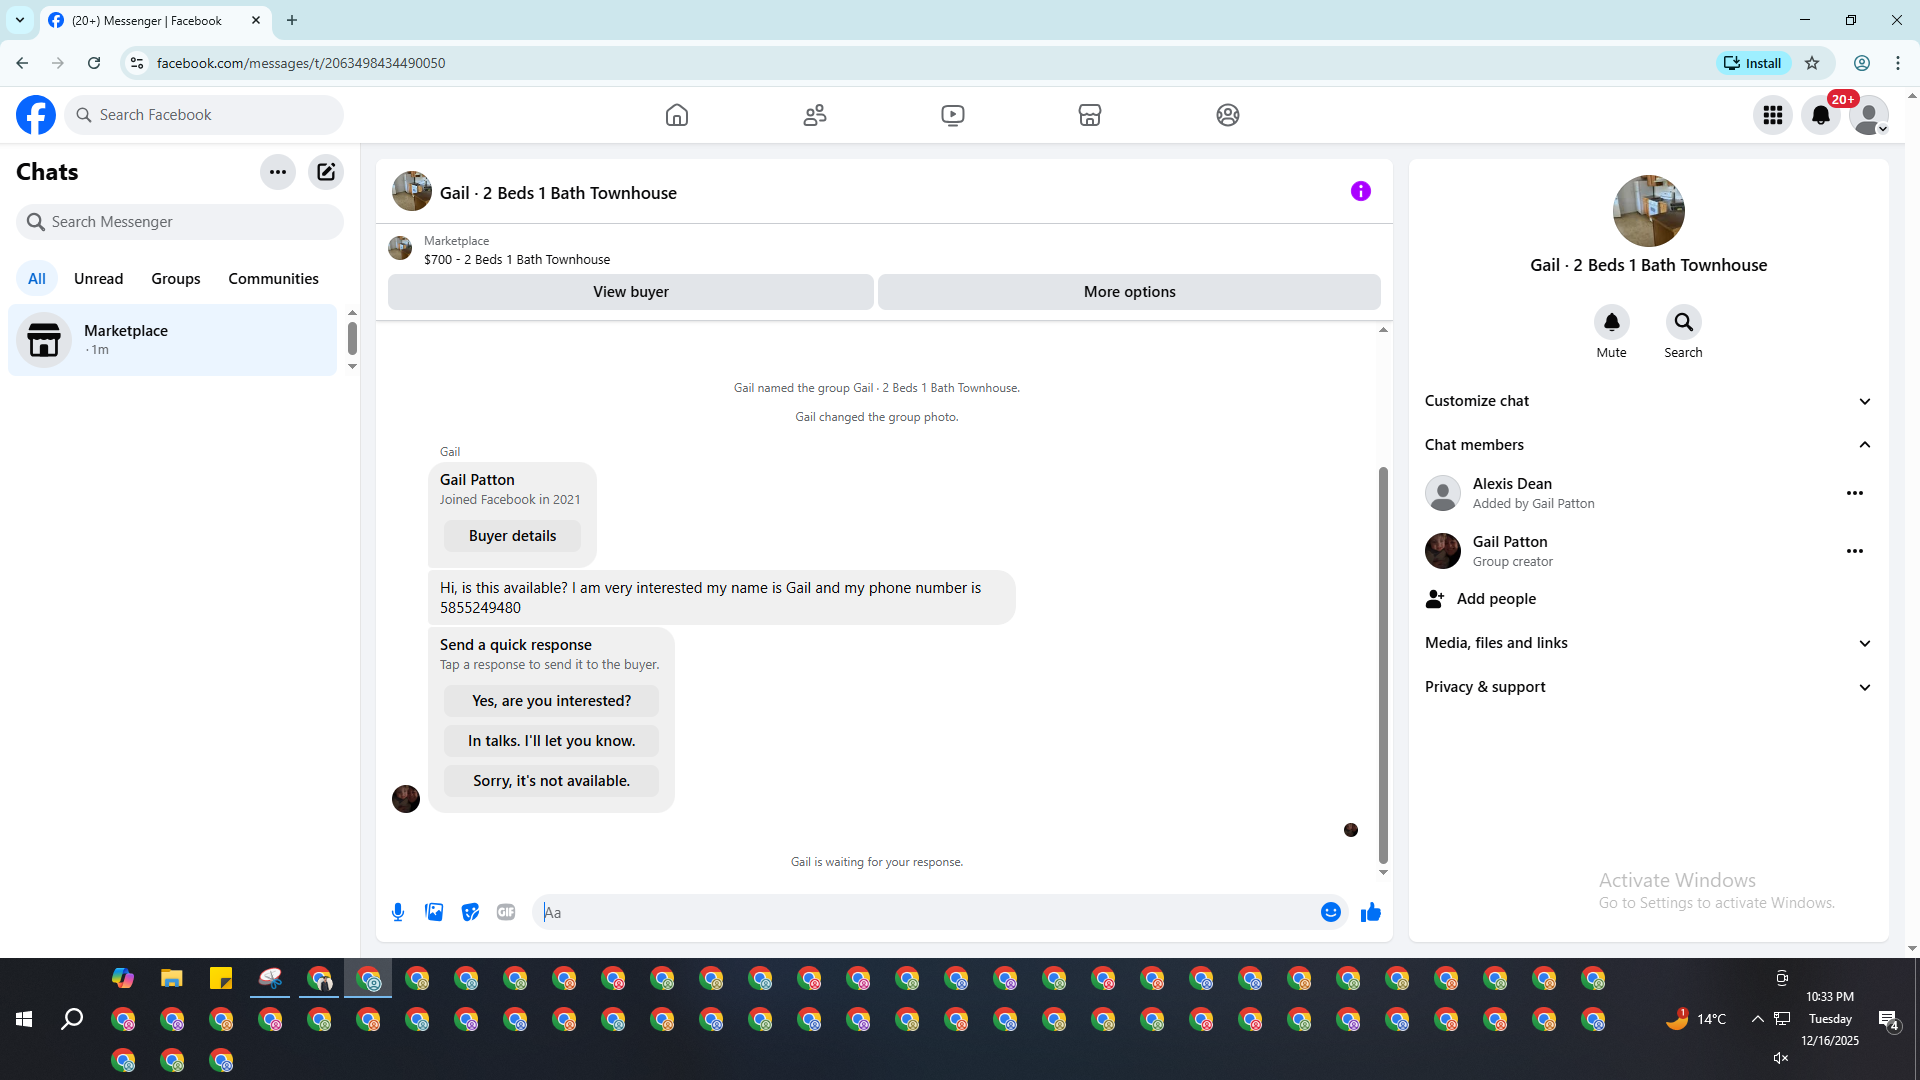Click the View buyer button
The height and width of the screenshot is (1080, 1920).
pos(631,292)
